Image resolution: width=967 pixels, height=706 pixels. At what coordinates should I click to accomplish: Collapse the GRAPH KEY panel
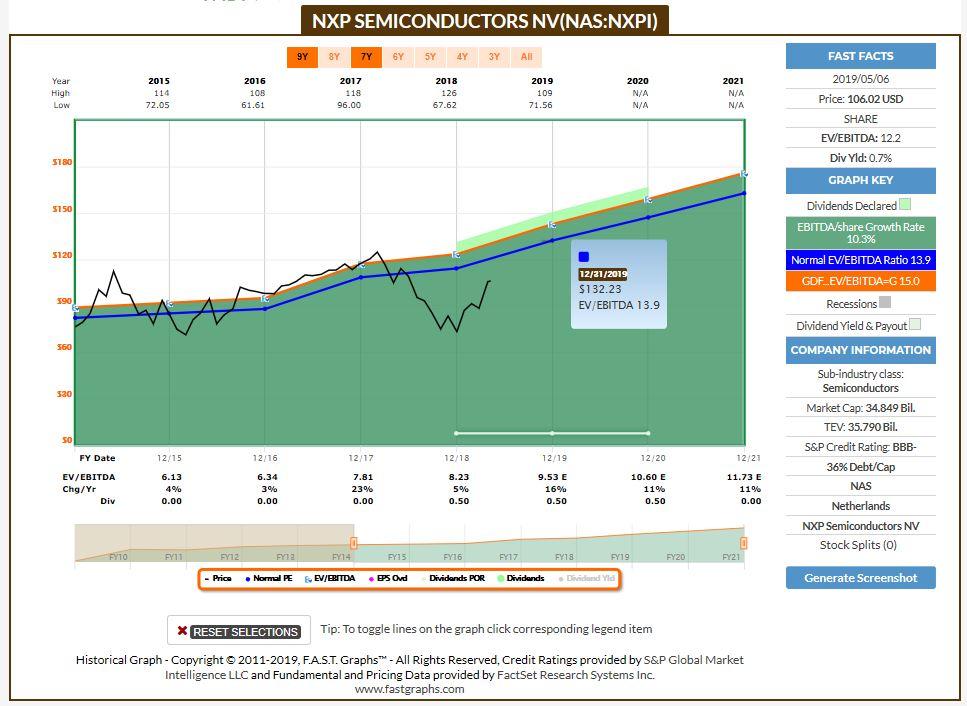(x=861, y=181)
